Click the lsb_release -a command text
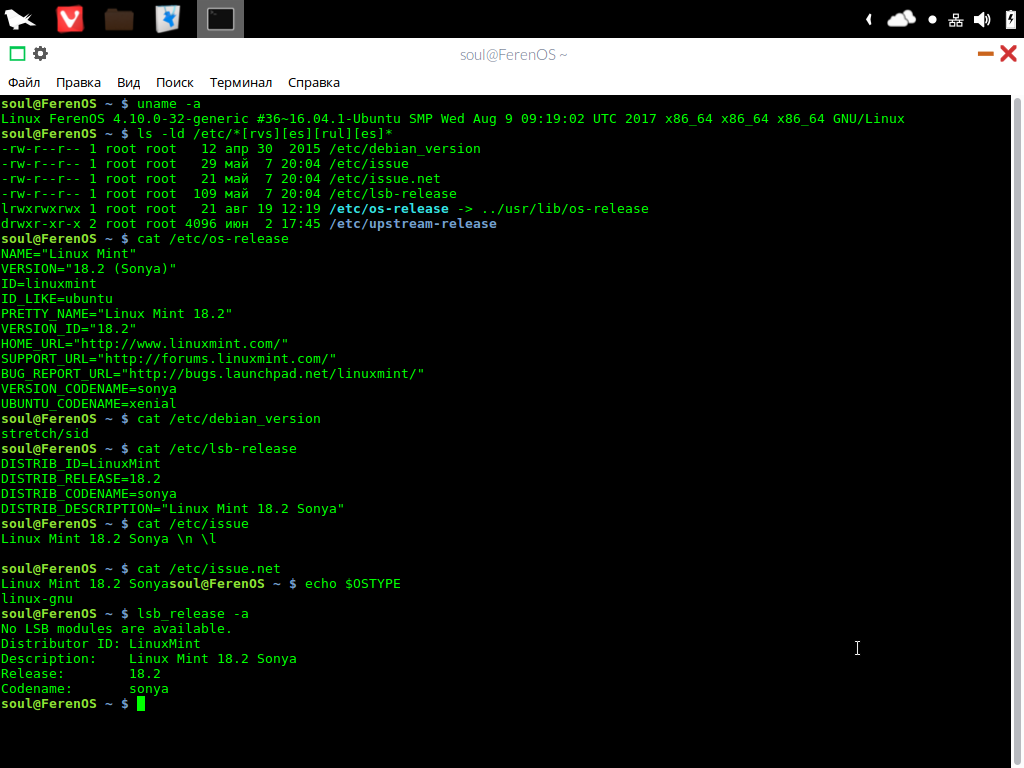The height and width of the screenshot is (768, 1024). coord(193,615)
